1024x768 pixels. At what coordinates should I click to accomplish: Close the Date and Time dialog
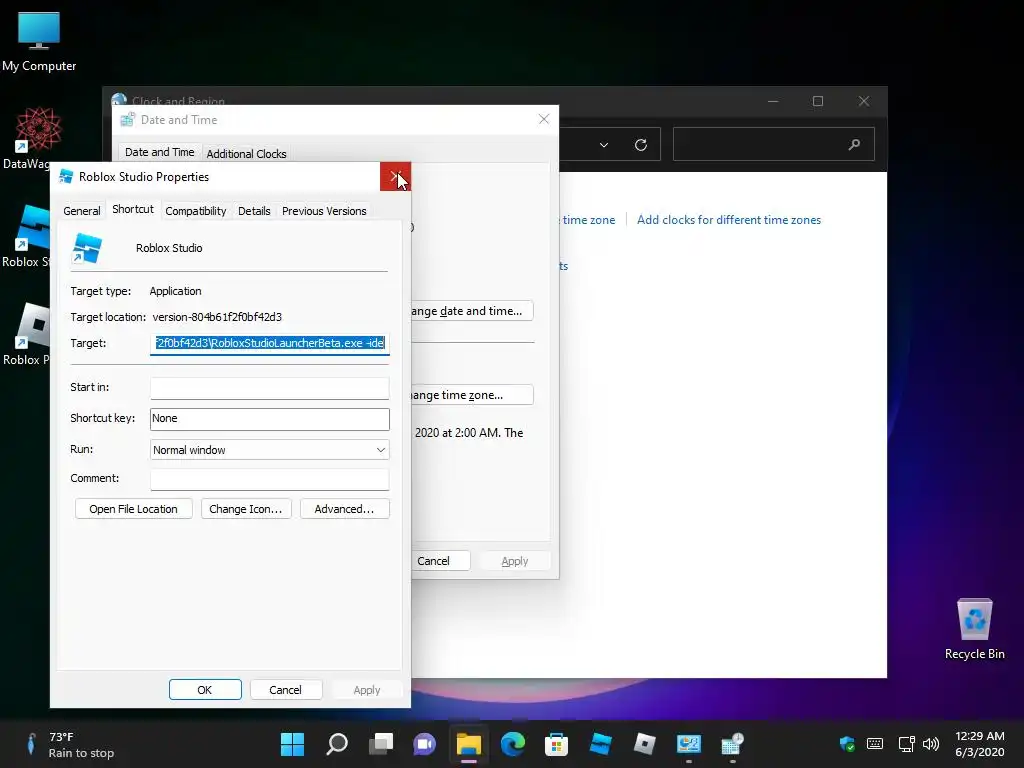coord(543,119)
